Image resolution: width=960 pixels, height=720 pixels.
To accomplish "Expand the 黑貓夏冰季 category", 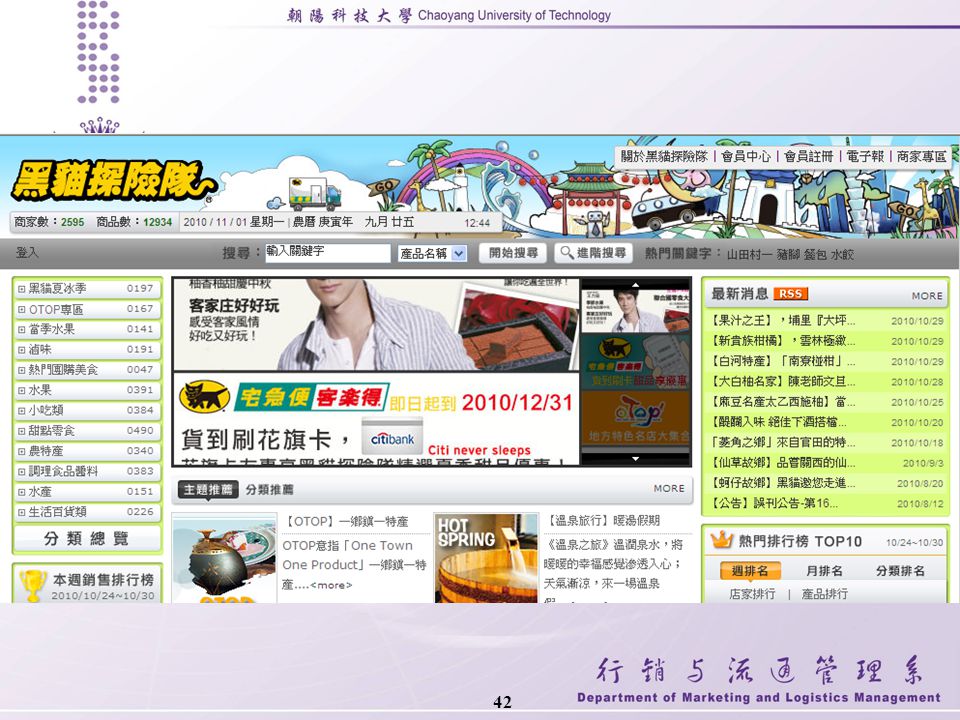I will click(21, 288).
